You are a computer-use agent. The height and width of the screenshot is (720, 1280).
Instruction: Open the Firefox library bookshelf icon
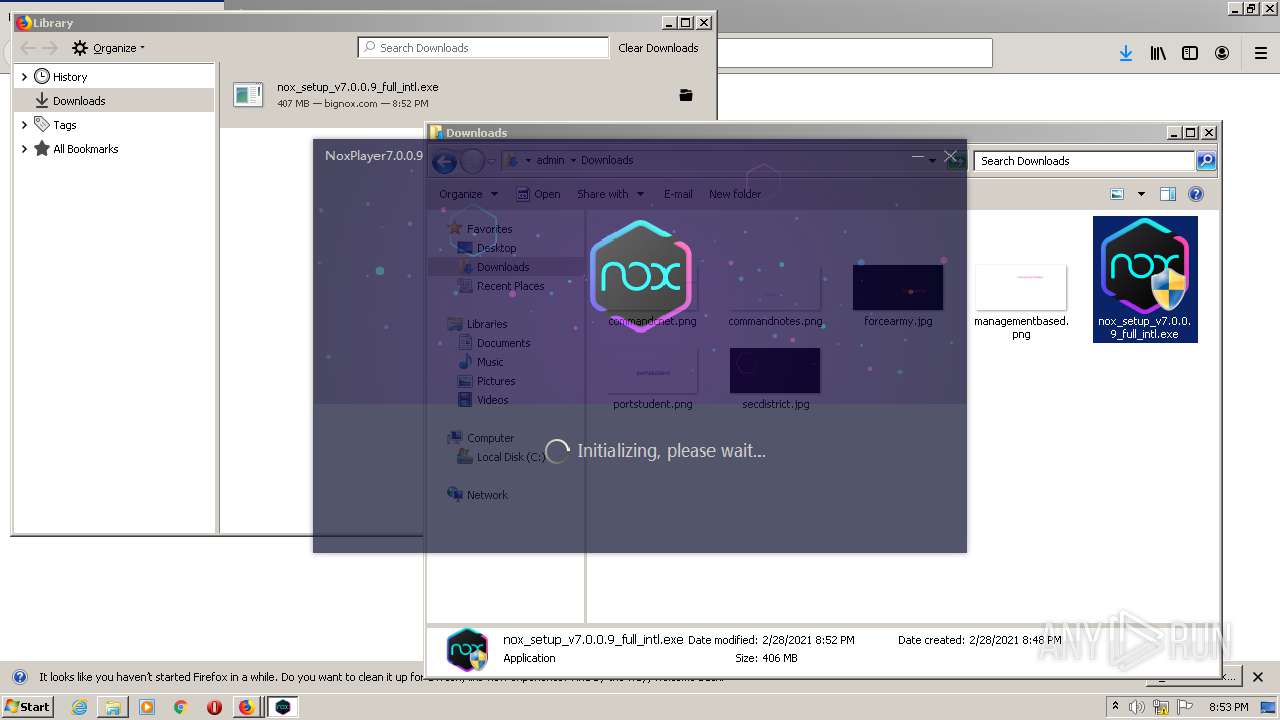1158,54
